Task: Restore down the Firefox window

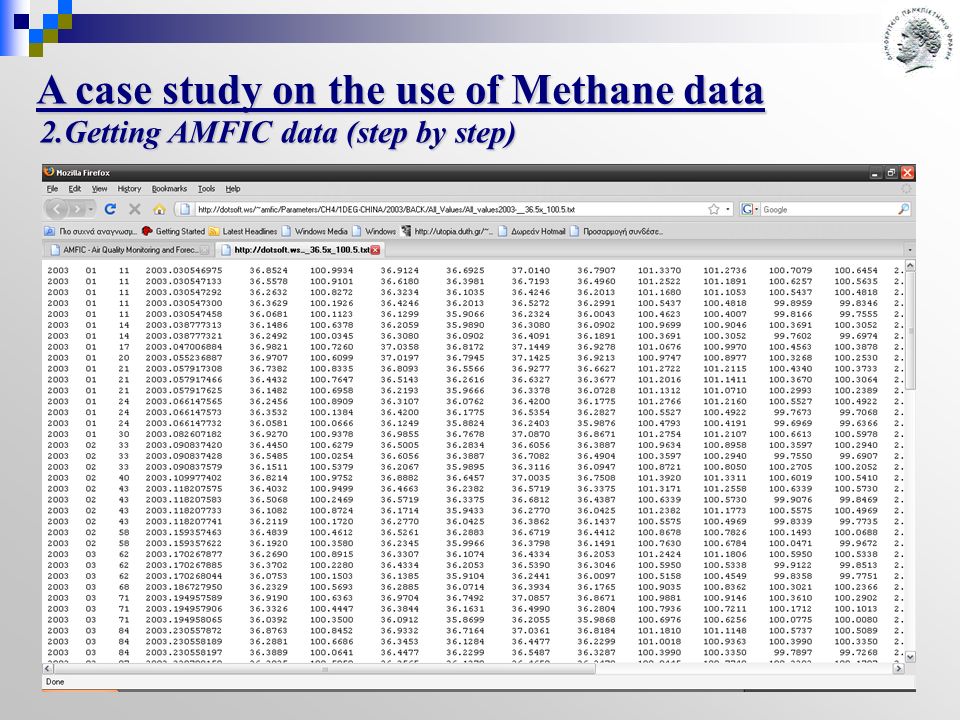Action: pos(891,173)
